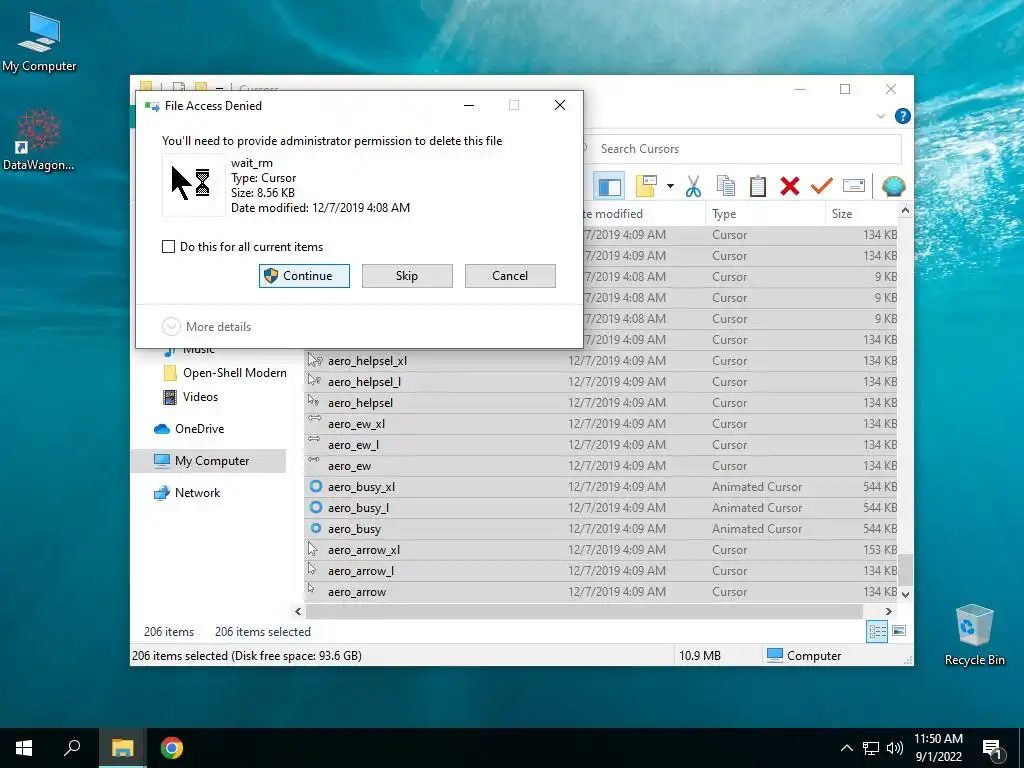Select Network in the navigation pane
The image size is (1024, 768).
pyautogui.click(x=187, y=493)
